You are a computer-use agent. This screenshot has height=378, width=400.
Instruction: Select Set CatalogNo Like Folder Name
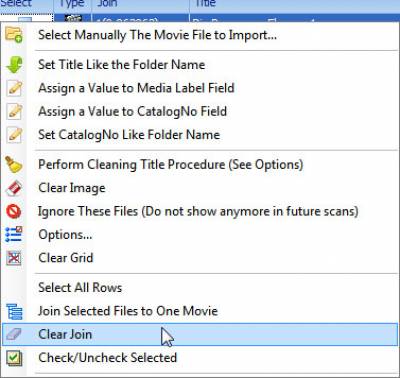[129, 135]
